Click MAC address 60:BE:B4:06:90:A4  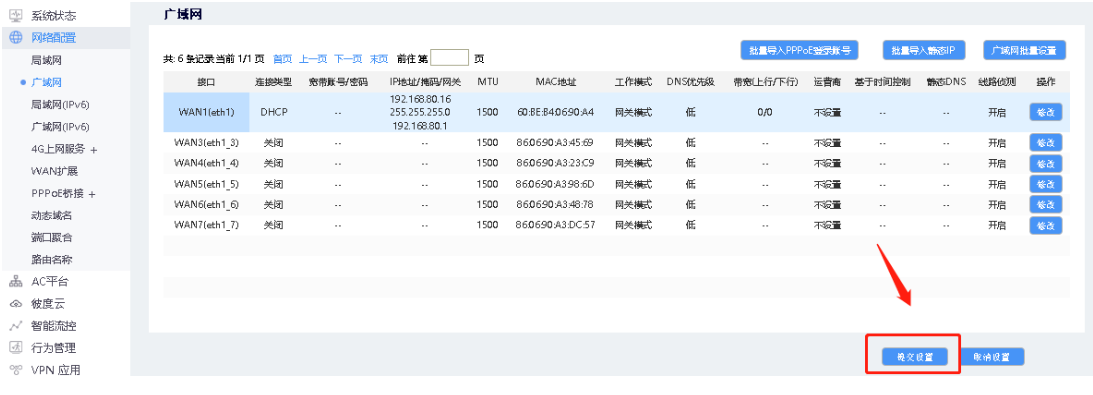coord(556,112)
